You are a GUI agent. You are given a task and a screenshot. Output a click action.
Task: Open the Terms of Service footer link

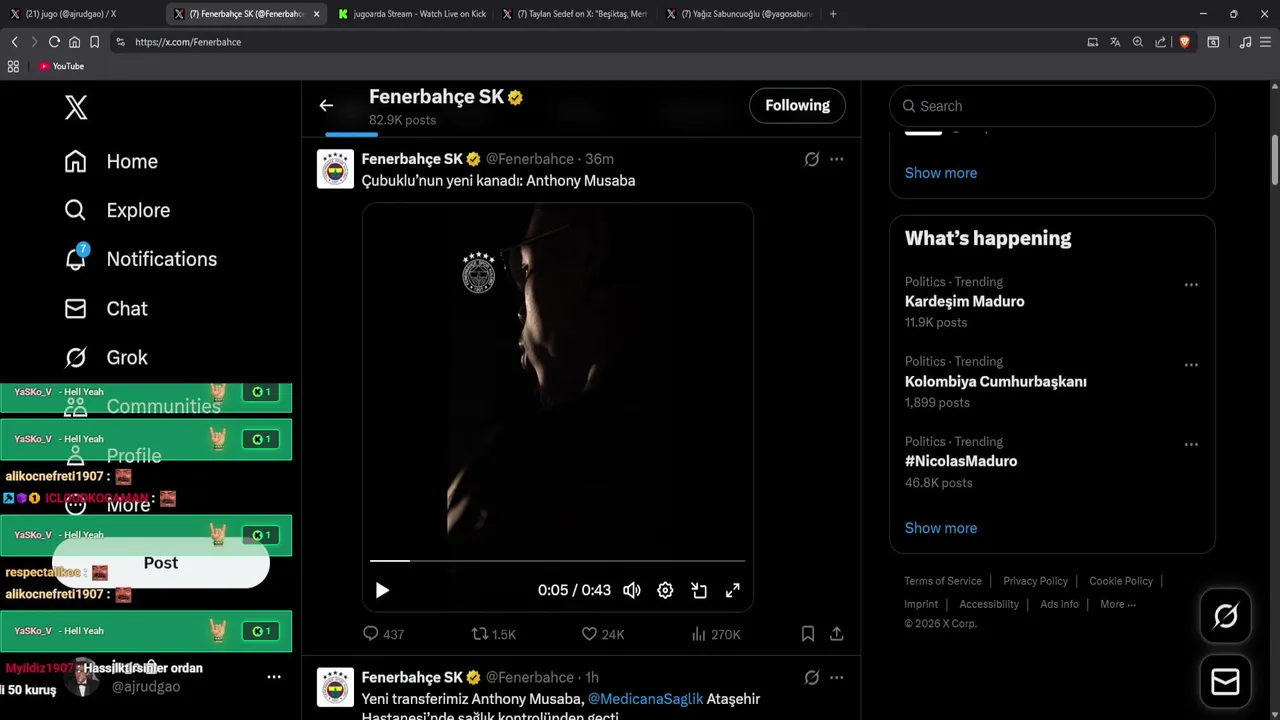click(x=943, y=581)
